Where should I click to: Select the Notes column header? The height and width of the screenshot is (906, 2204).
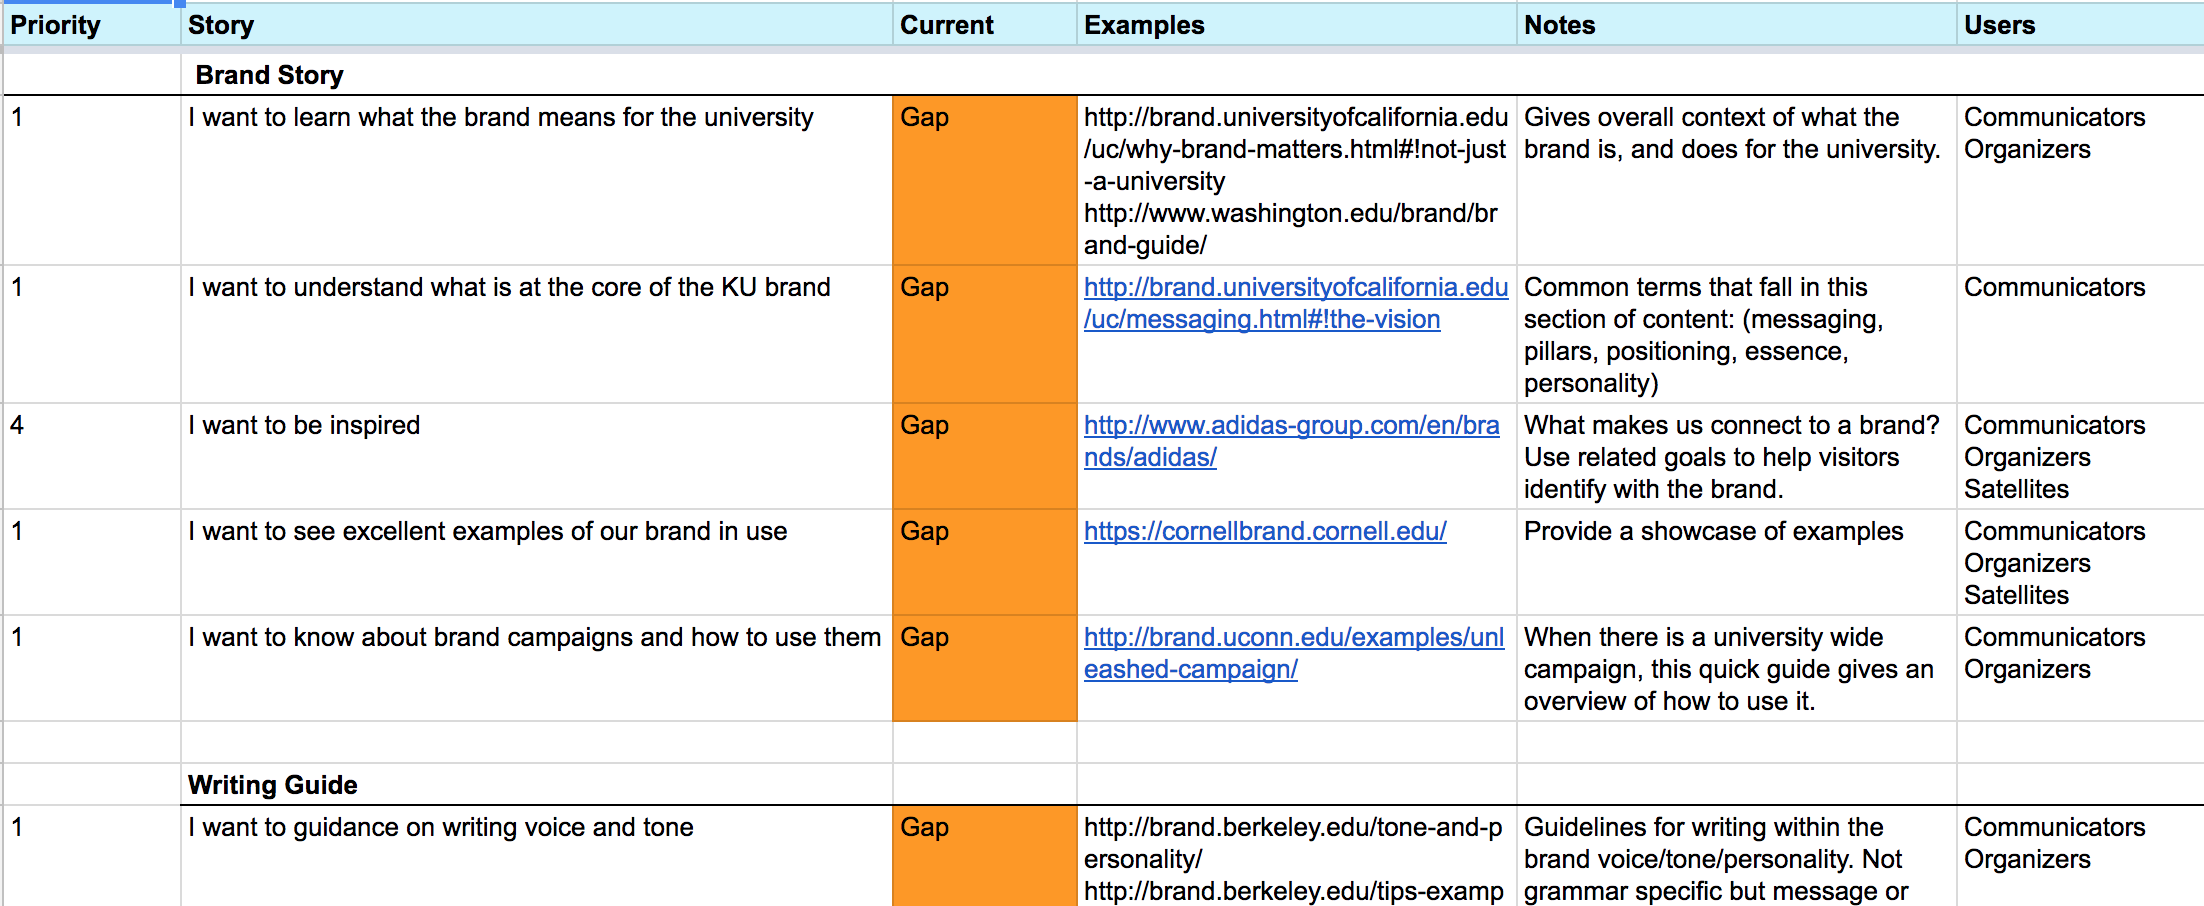tap(1736, 25)
